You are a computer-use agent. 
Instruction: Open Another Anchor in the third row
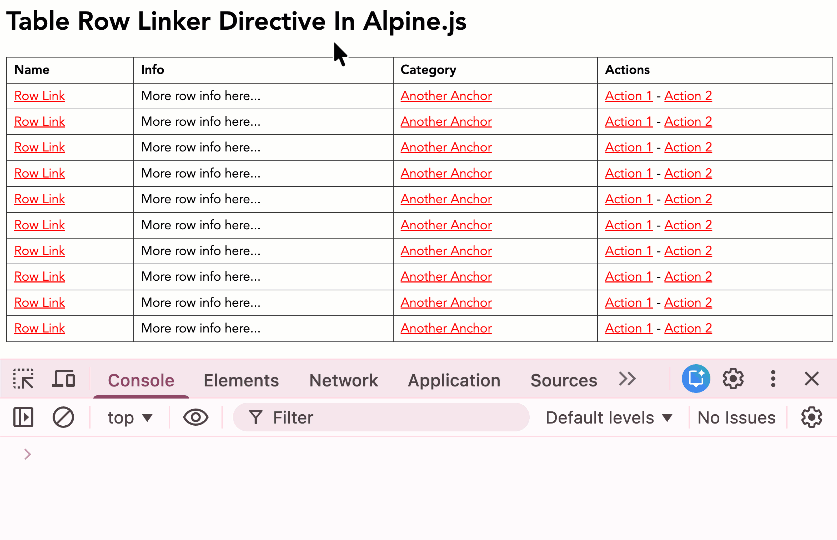tap(446, 147)
